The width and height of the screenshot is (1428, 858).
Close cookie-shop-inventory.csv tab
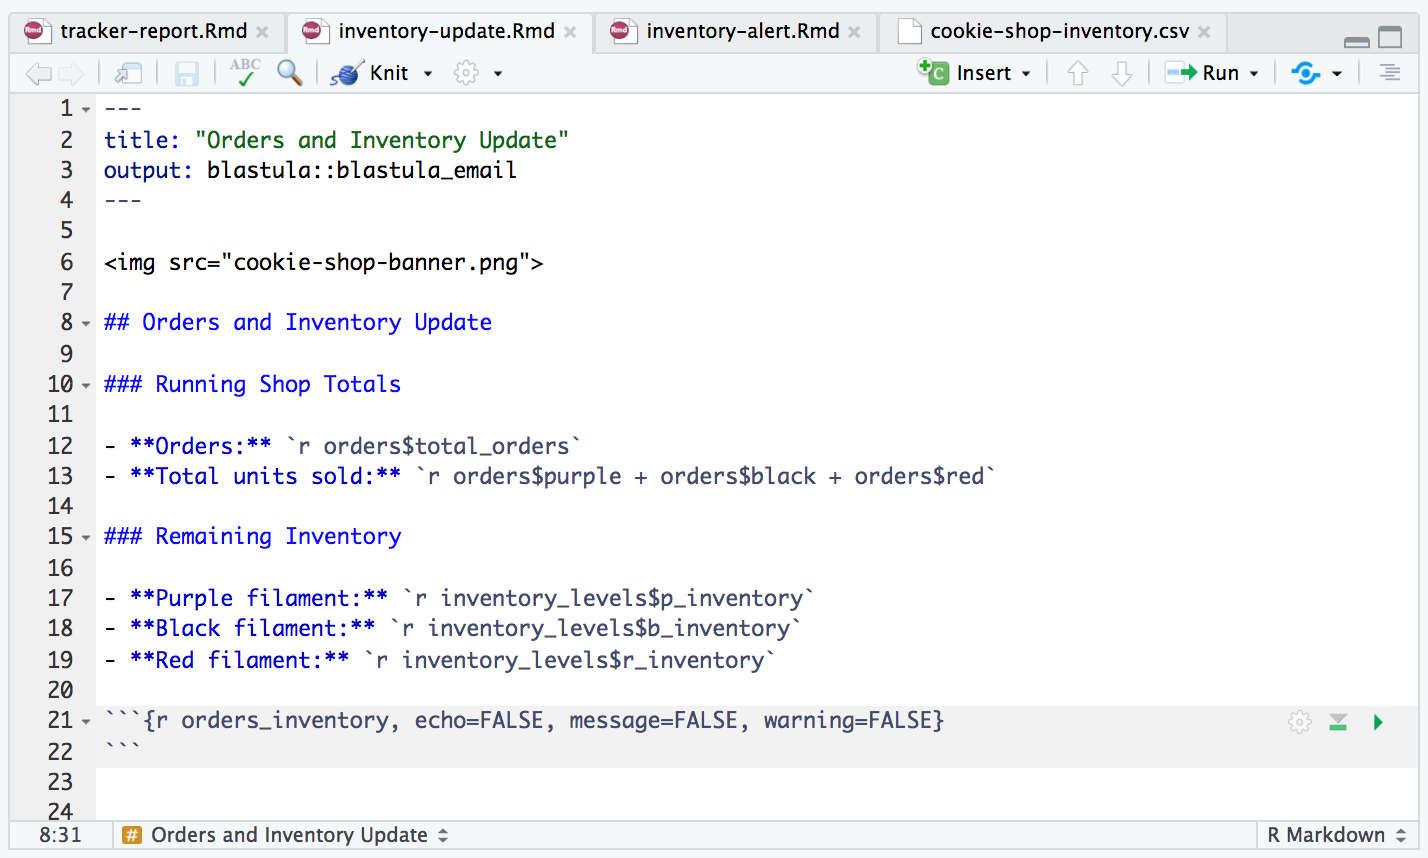[x=1204, y=32]
